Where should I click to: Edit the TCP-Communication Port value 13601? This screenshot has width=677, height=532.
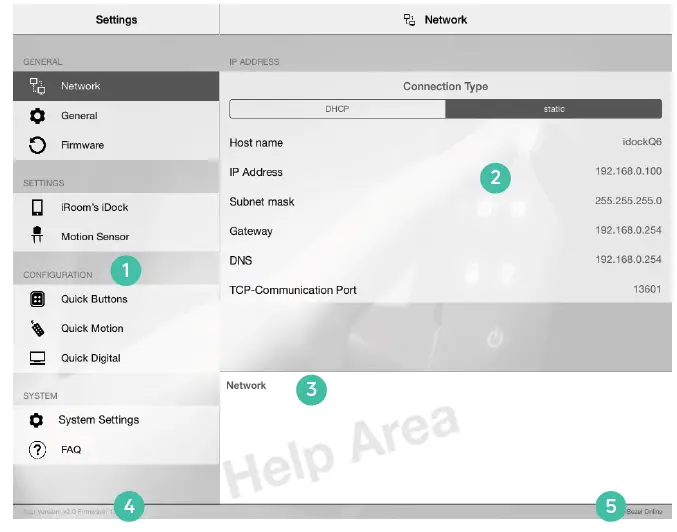647,289
